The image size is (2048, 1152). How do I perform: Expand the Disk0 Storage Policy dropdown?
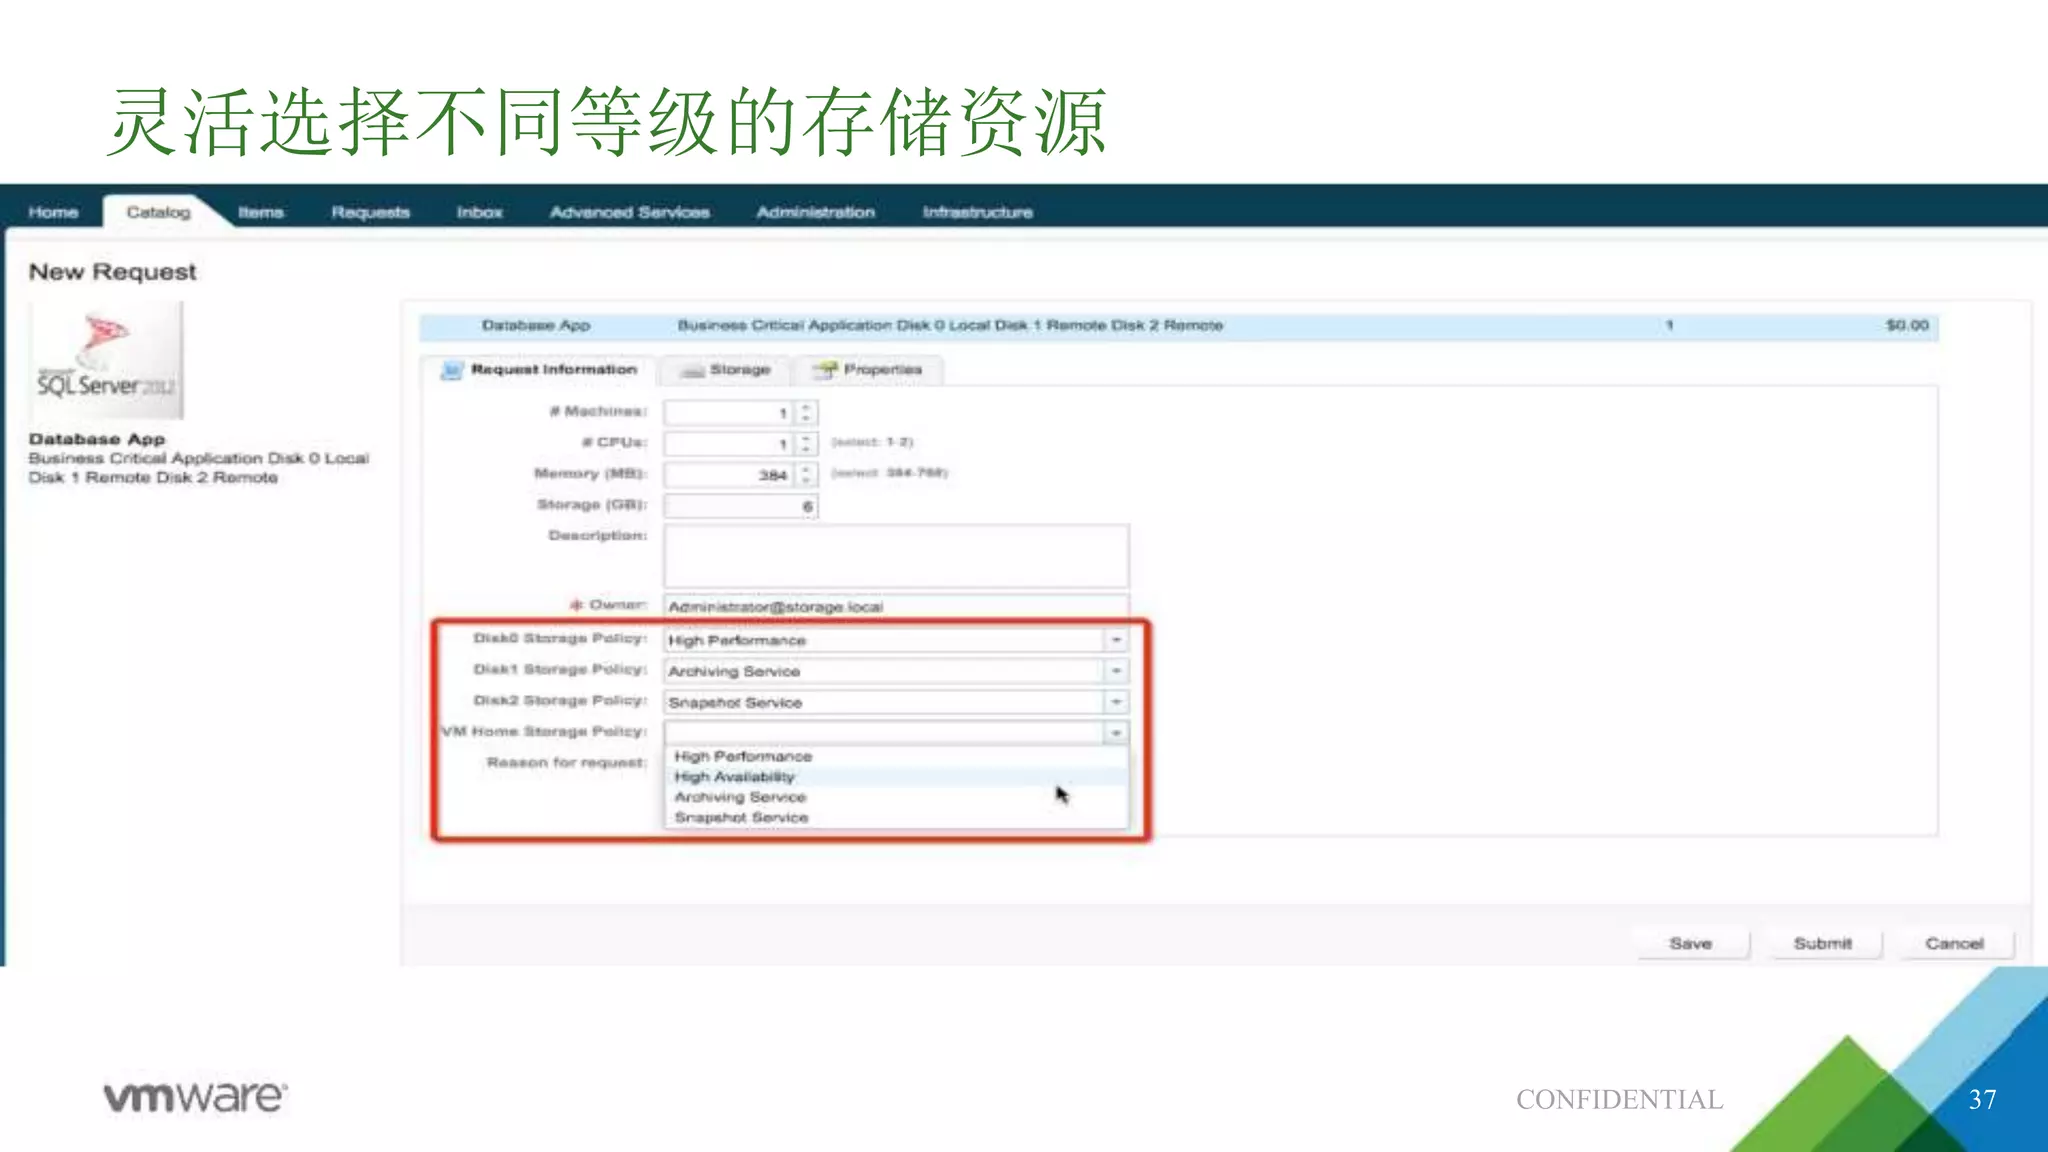point(1116,640)
